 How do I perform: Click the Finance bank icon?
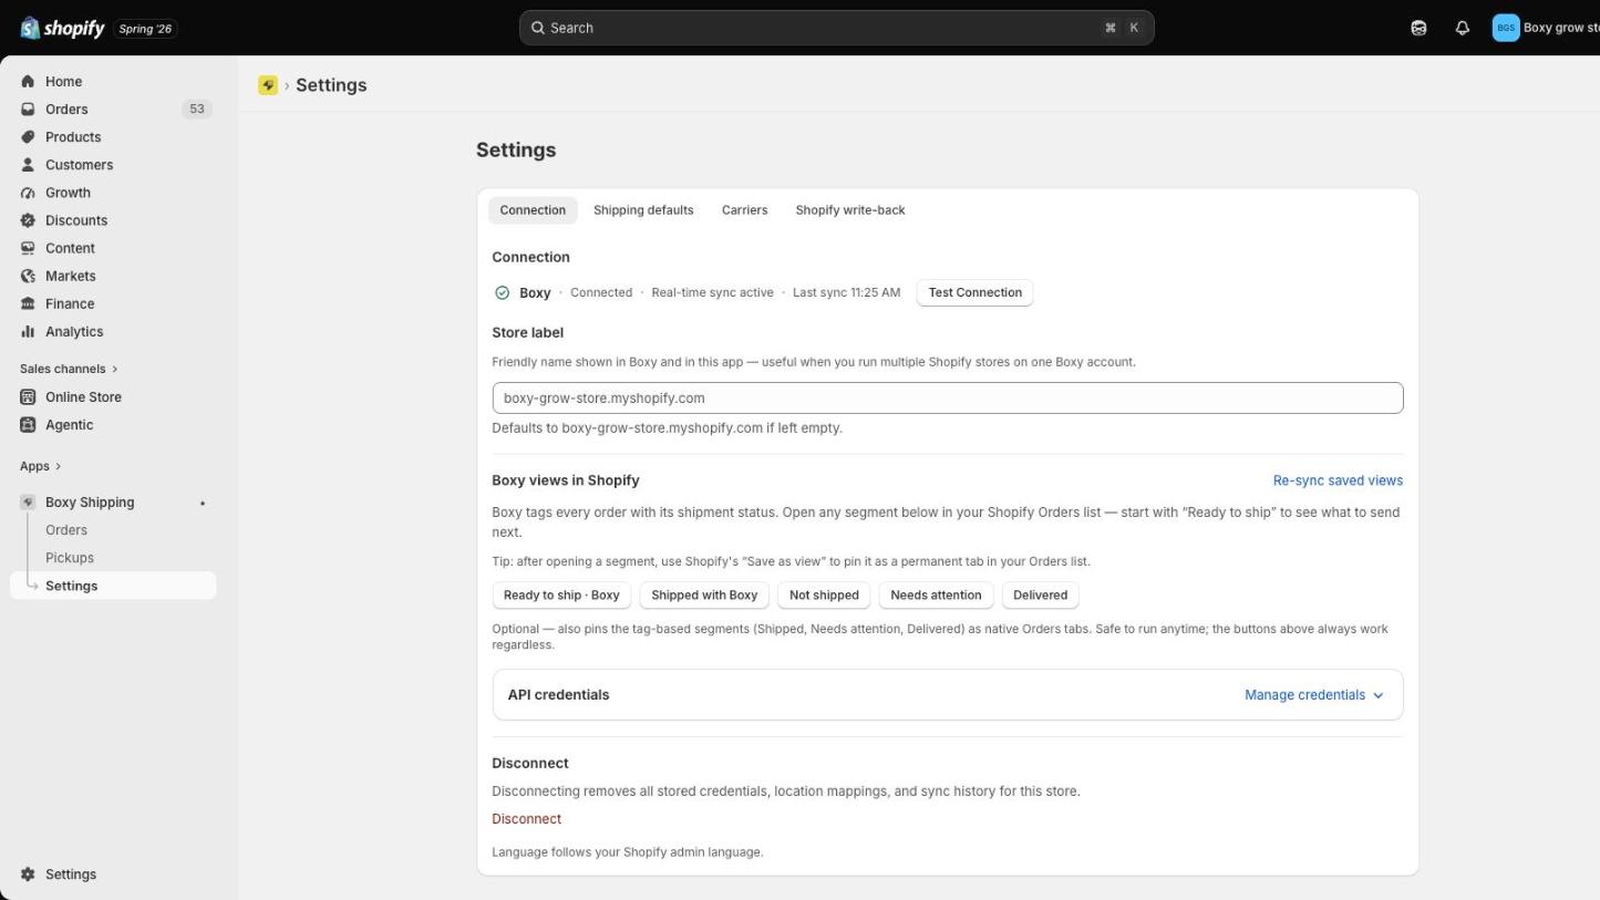click(x=28, y=304)
